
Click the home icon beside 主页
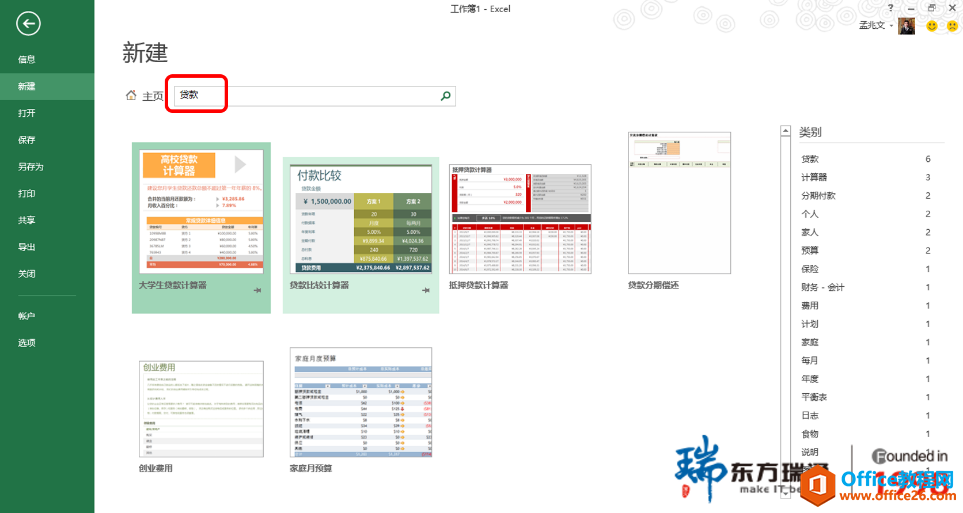coord(131,95)
